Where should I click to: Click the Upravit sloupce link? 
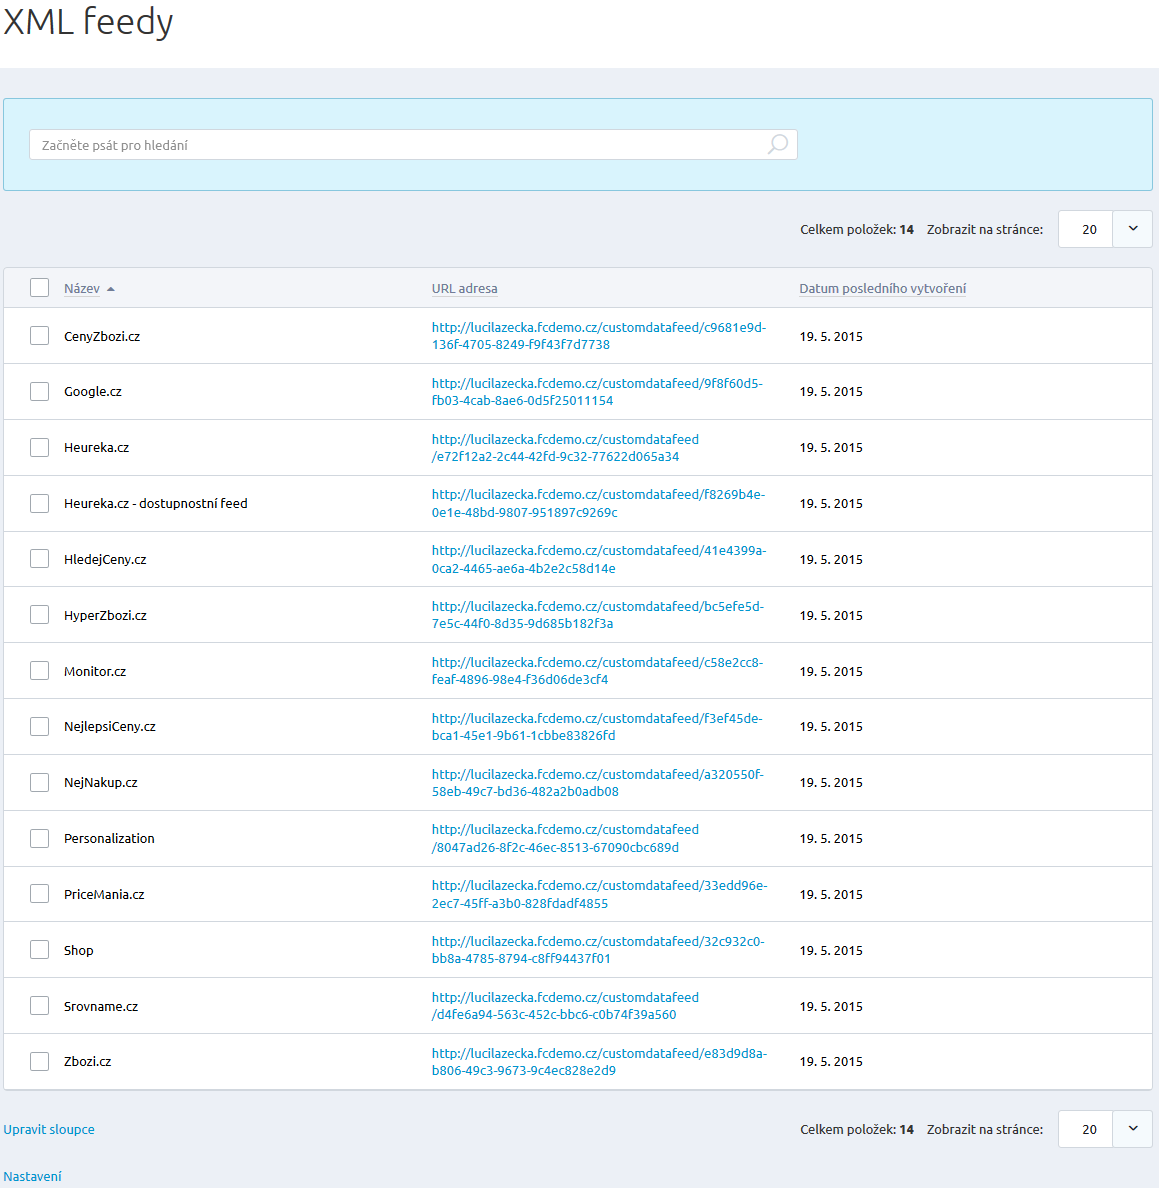click(x=49, y=1129)
